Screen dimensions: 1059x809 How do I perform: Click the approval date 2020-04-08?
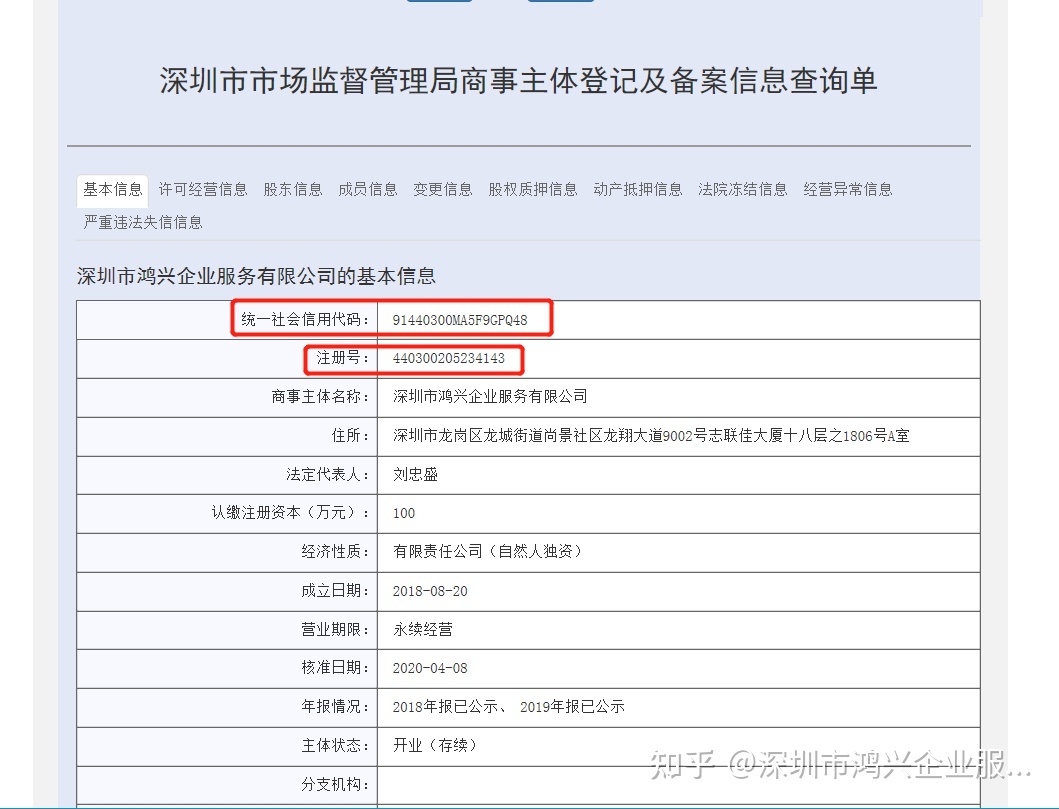pyautogui.click(x=430, y=668)
